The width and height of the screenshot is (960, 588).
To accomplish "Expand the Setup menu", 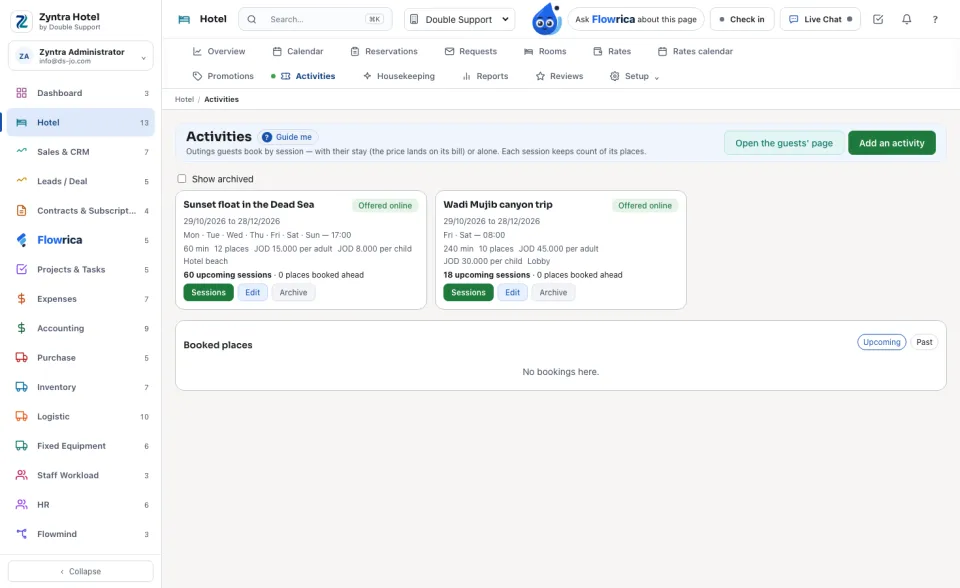I will tap(634, 76).
